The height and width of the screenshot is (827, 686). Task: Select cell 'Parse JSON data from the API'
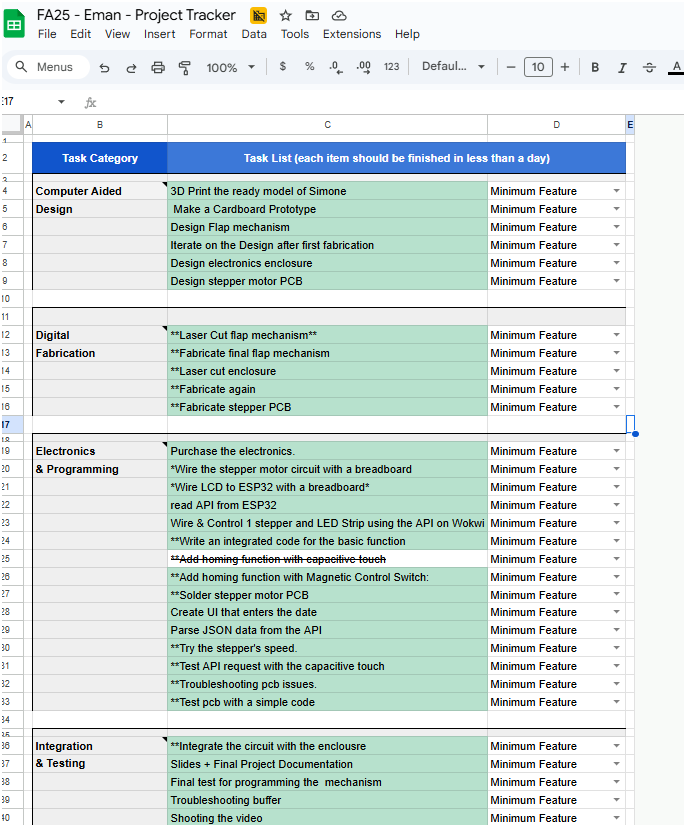click(327, 630)
